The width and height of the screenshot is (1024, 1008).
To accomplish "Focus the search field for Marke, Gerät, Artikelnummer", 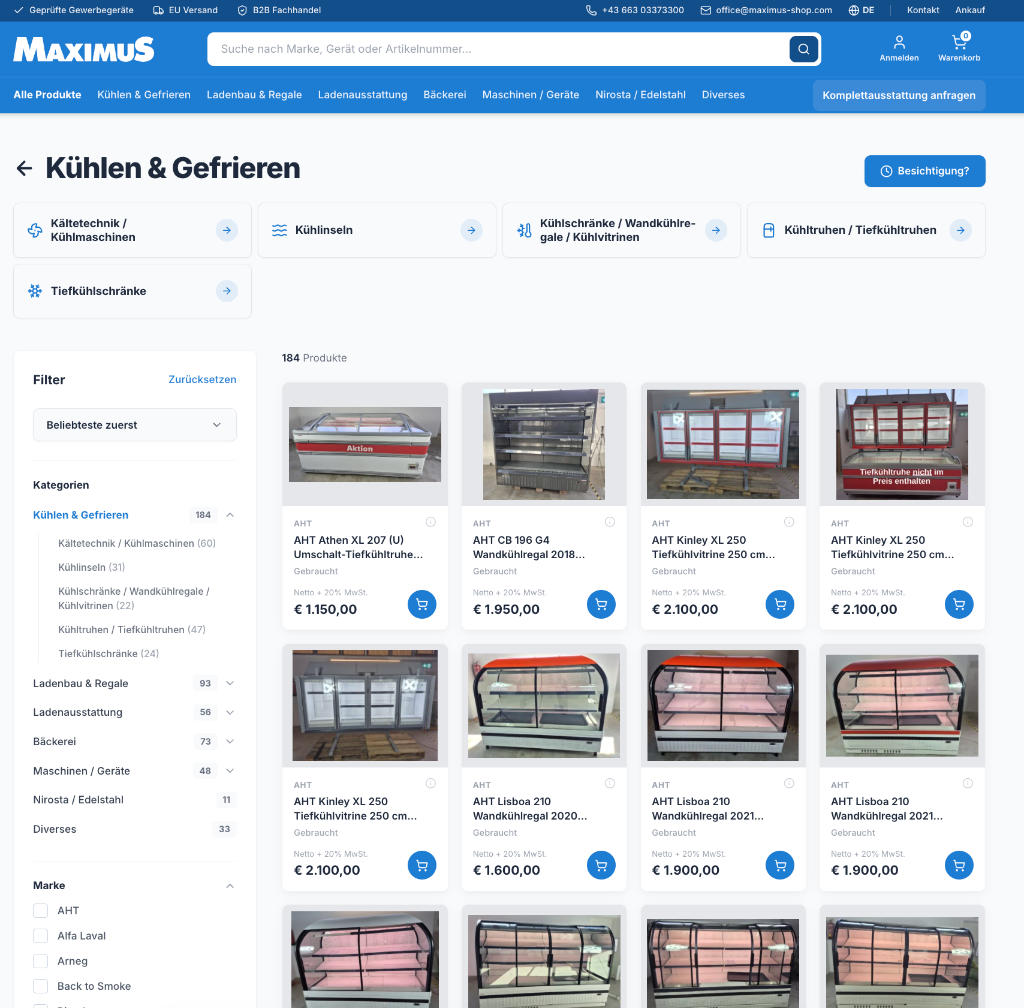I will (498, 49).
